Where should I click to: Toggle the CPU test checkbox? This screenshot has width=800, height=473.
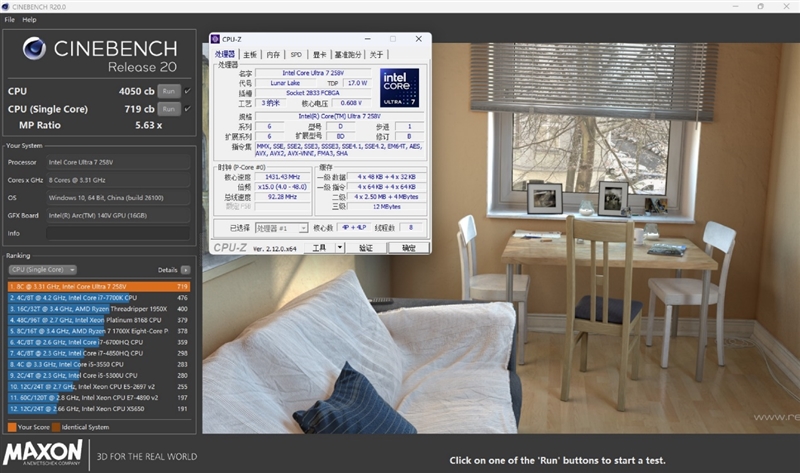tap(187, 91)
